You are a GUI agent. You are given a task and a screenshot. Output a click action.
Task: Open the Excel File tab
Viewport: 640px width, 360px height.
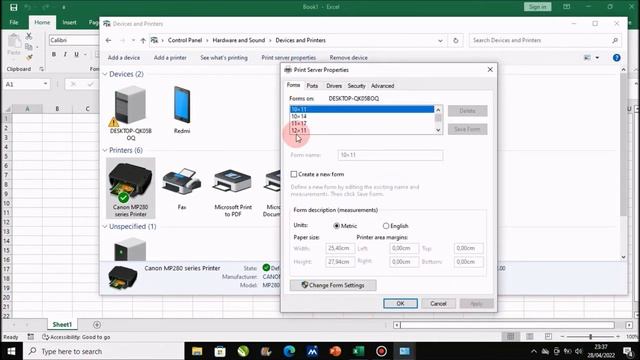(x=13, y=22)
